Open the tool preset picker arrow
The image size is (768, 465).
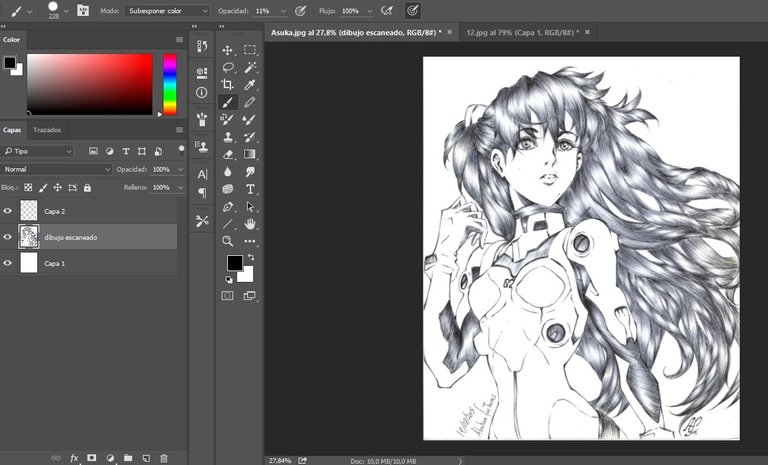coord(29,11)
